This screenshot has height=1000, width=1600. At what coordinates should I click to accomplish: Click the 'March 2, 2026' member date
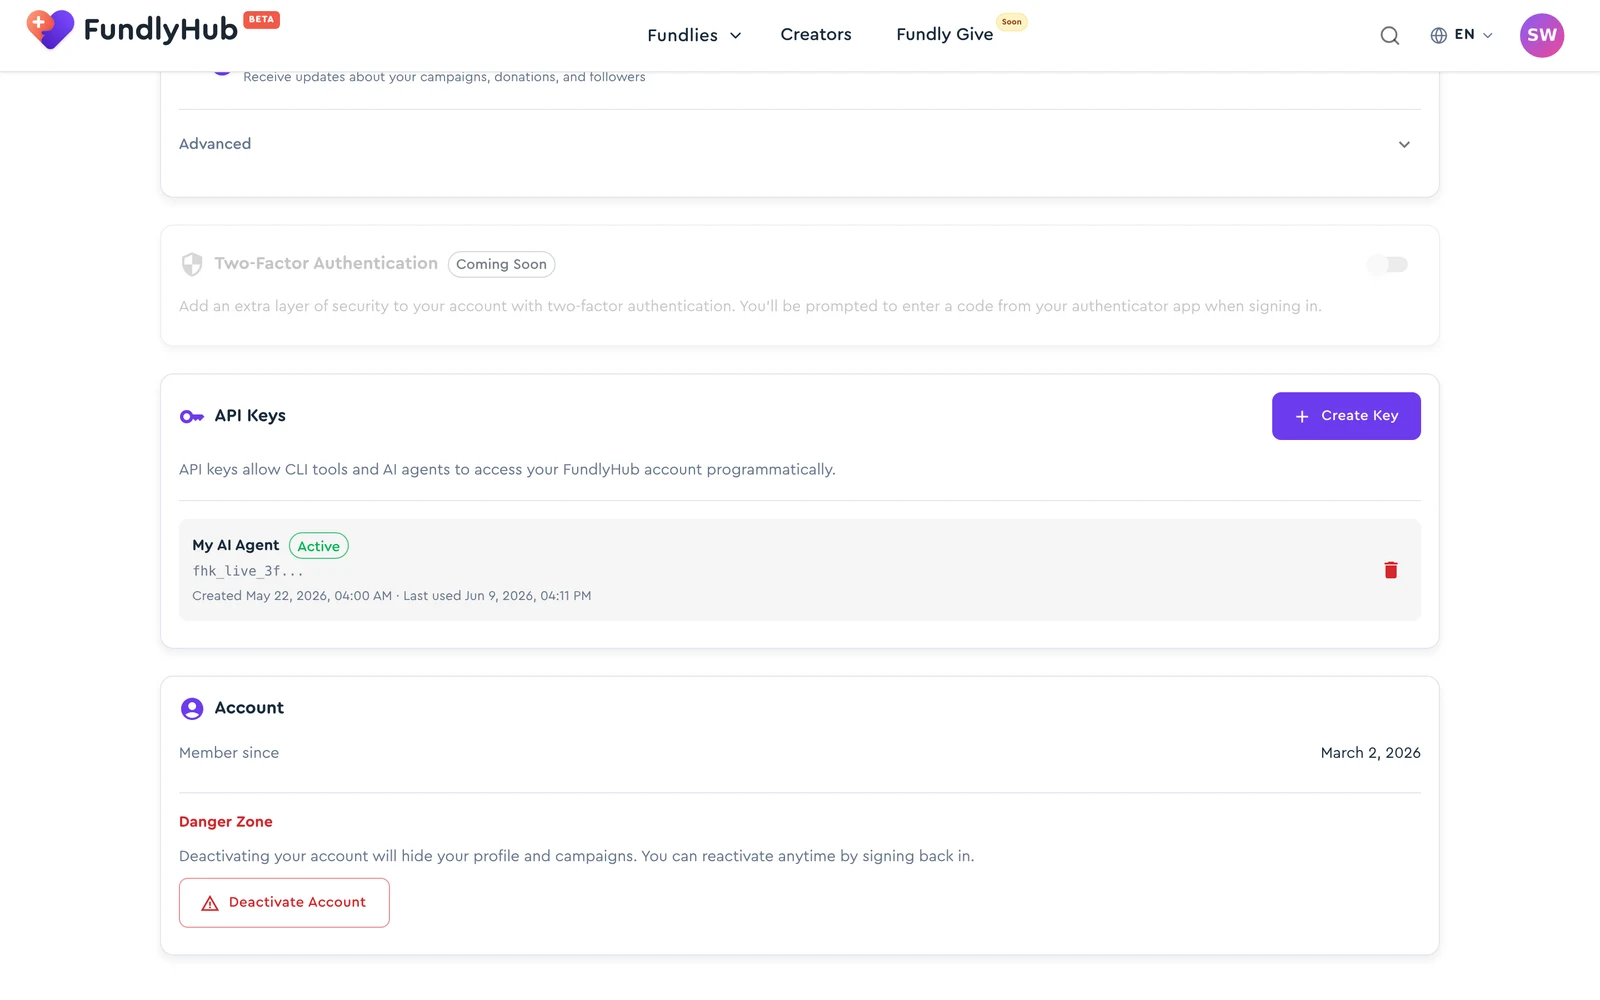(x=1370, y=753)
